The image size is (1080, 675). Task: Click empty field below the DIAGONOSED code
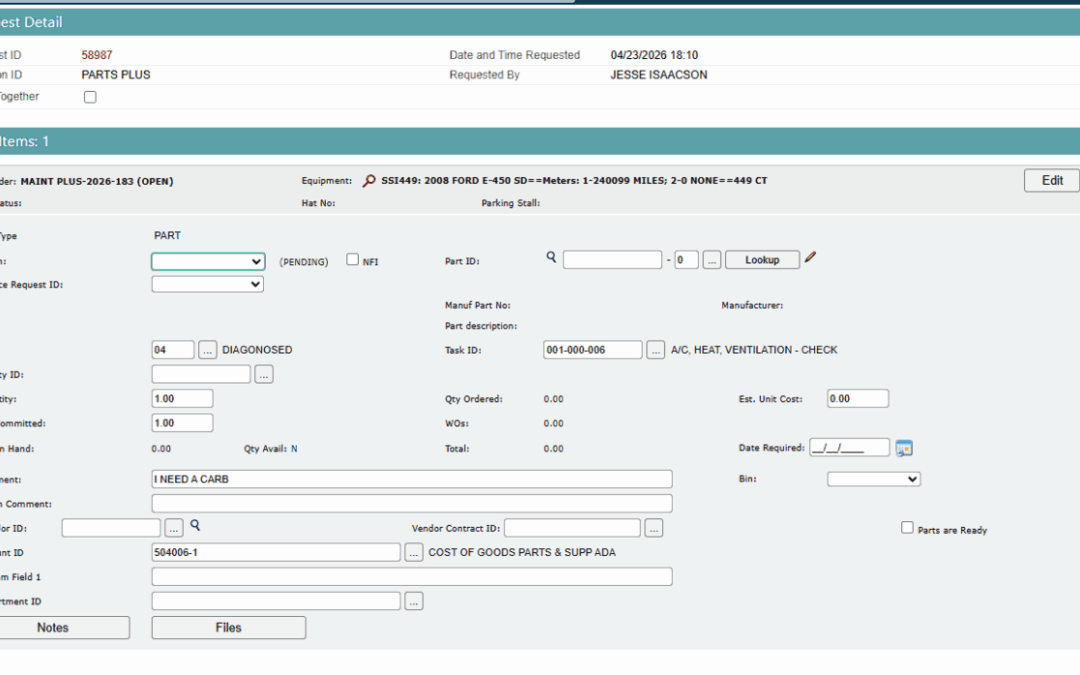pyautogui.click(x=201, y=374)
